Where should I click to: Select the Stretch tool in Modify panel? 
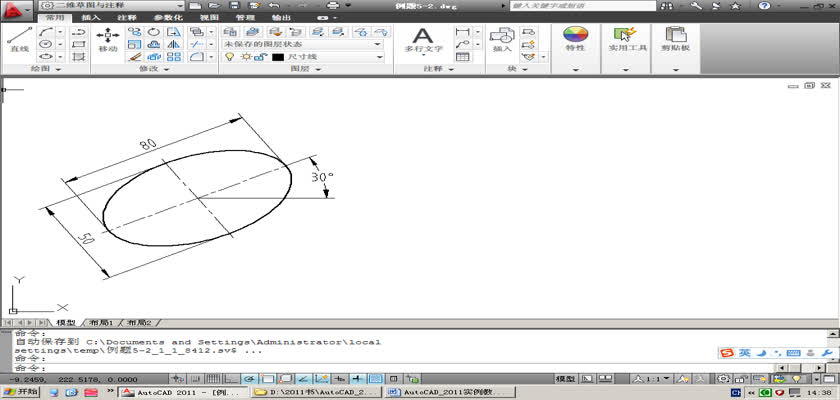click(x=174, y=32)
